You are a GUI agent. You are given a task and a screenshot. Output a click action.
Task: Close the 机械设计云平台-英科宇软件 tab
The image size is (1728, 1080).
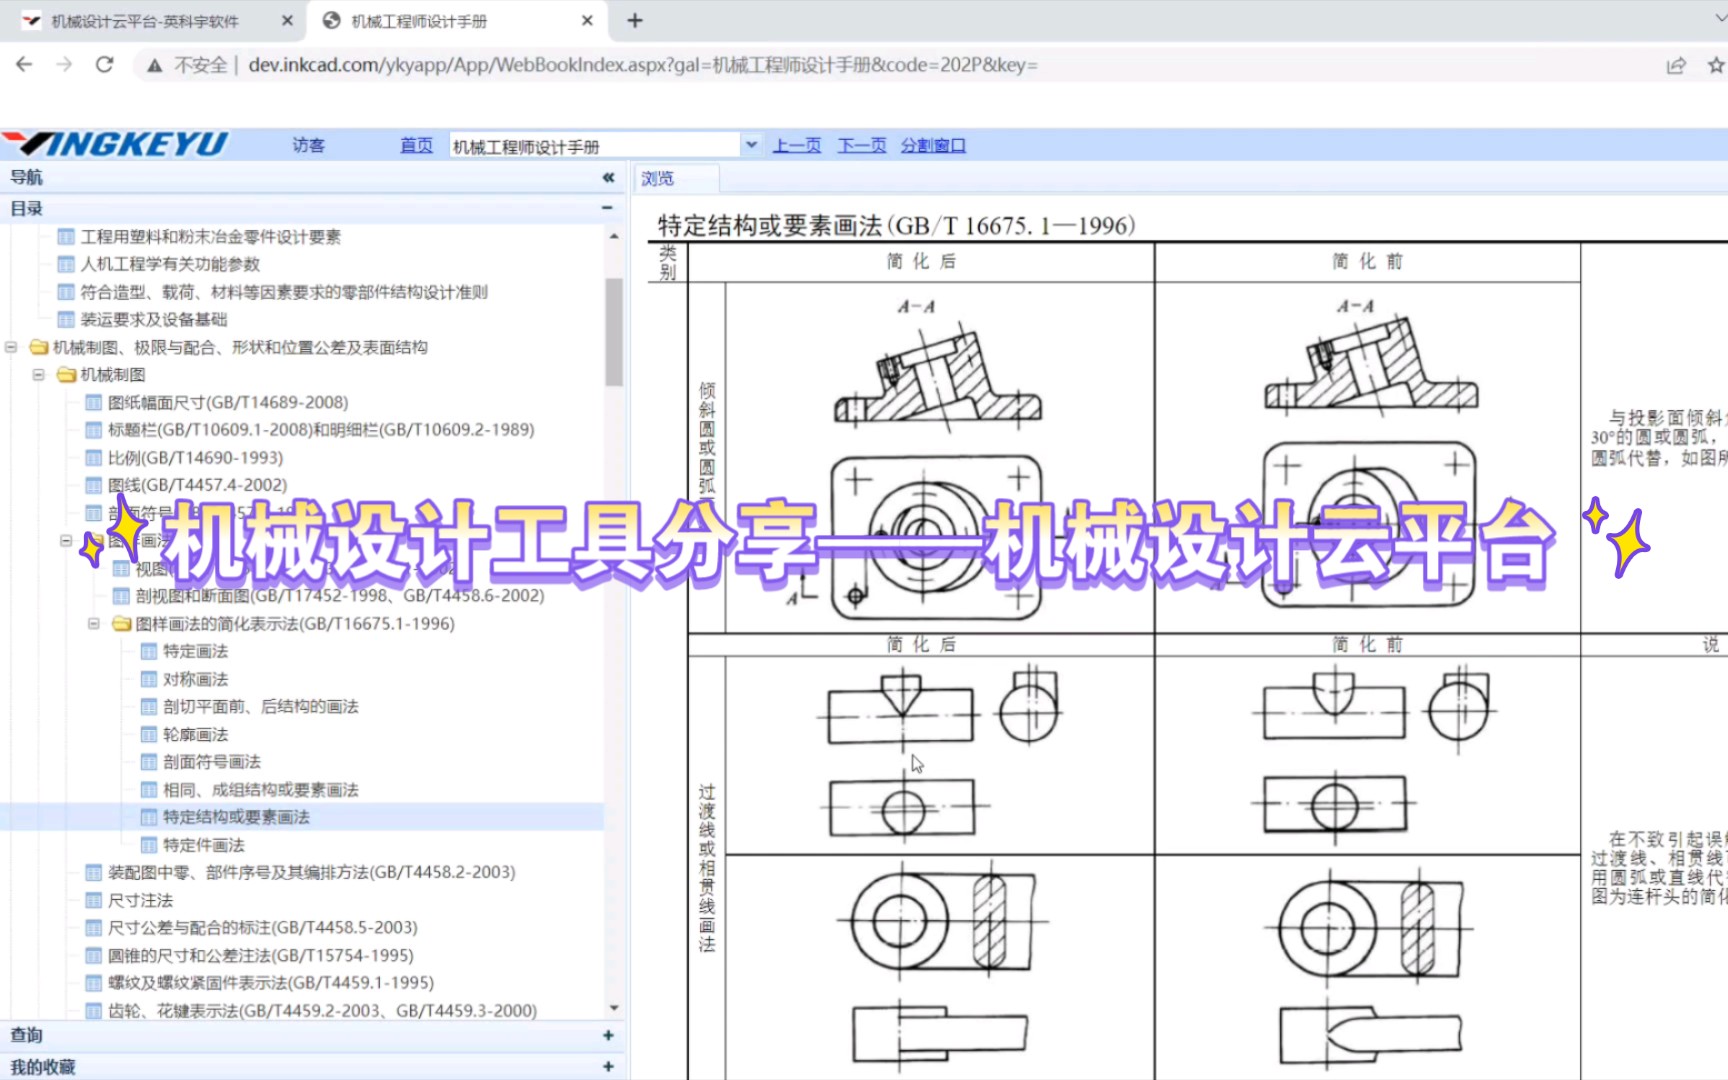click(x=287, y=20)
